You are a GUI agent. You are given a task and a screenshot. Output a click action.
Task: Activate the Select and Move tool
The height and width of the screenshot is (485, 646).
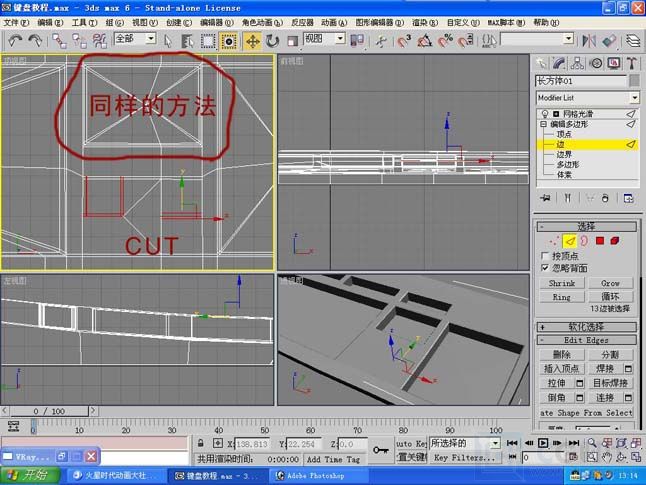(x=252, y=41)
